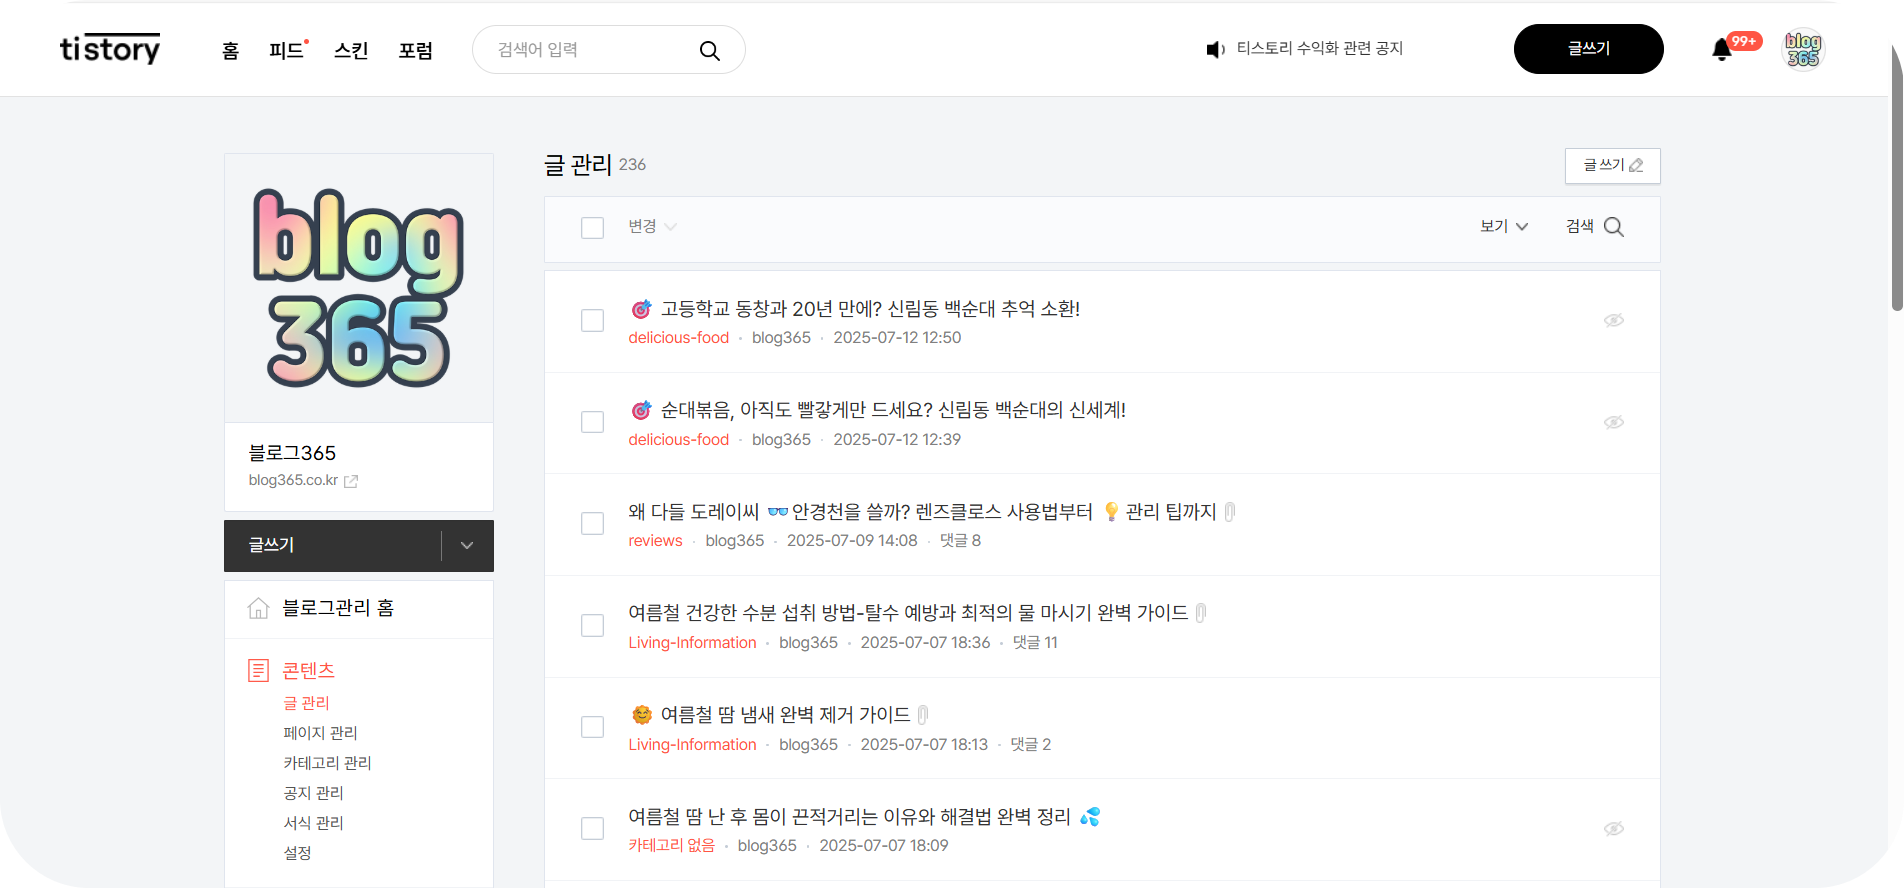Open the 변경 dropdown
This screenshot has width=1904, height=888.
(652, 227)
